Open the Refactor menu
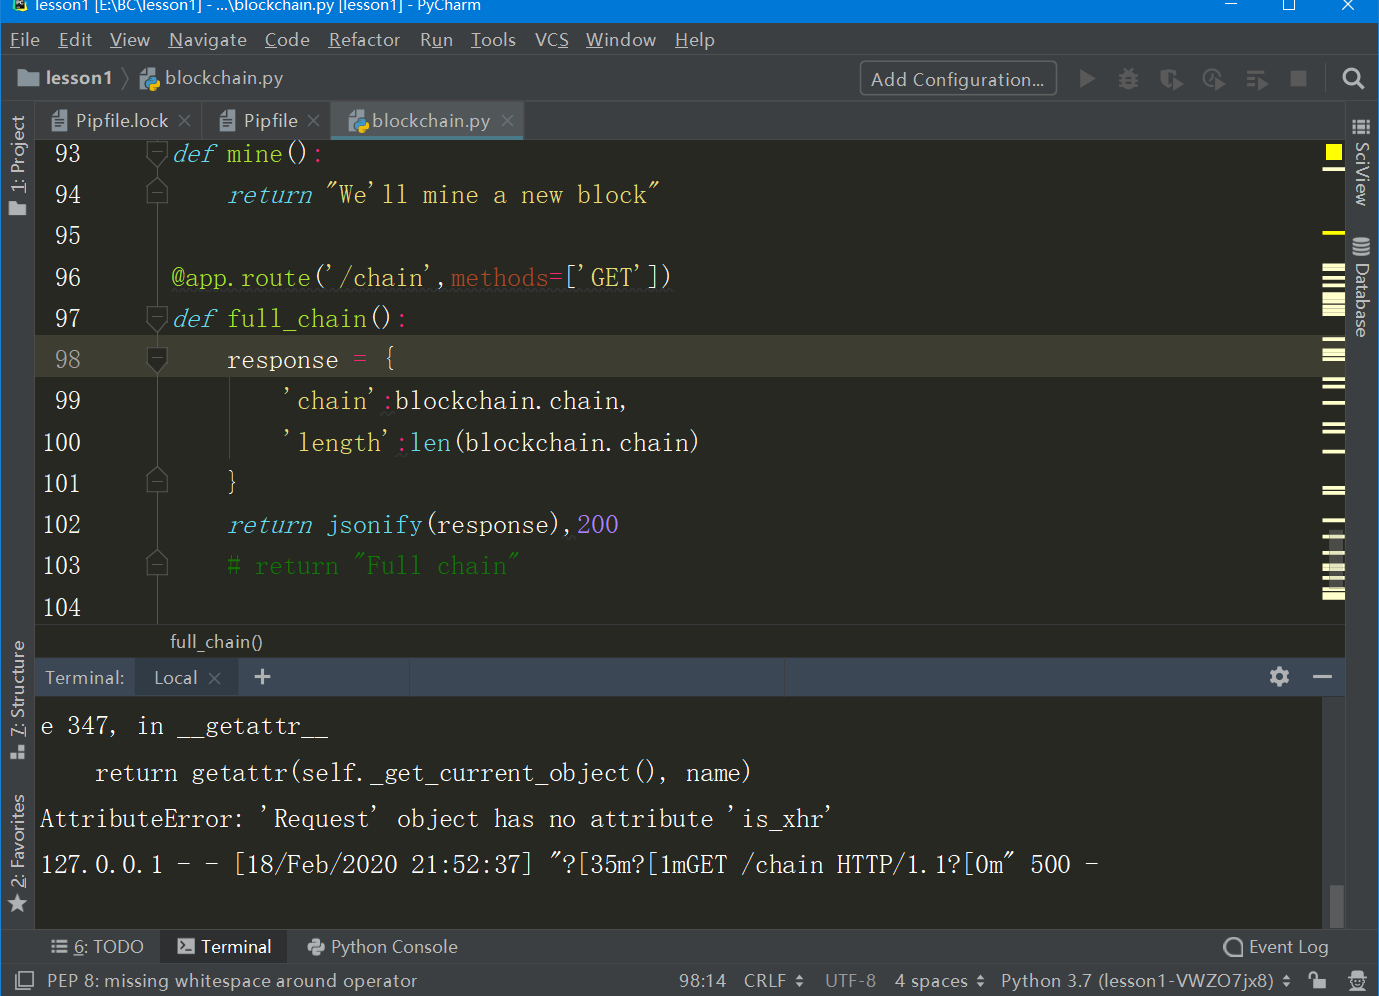 pos(364,40)
